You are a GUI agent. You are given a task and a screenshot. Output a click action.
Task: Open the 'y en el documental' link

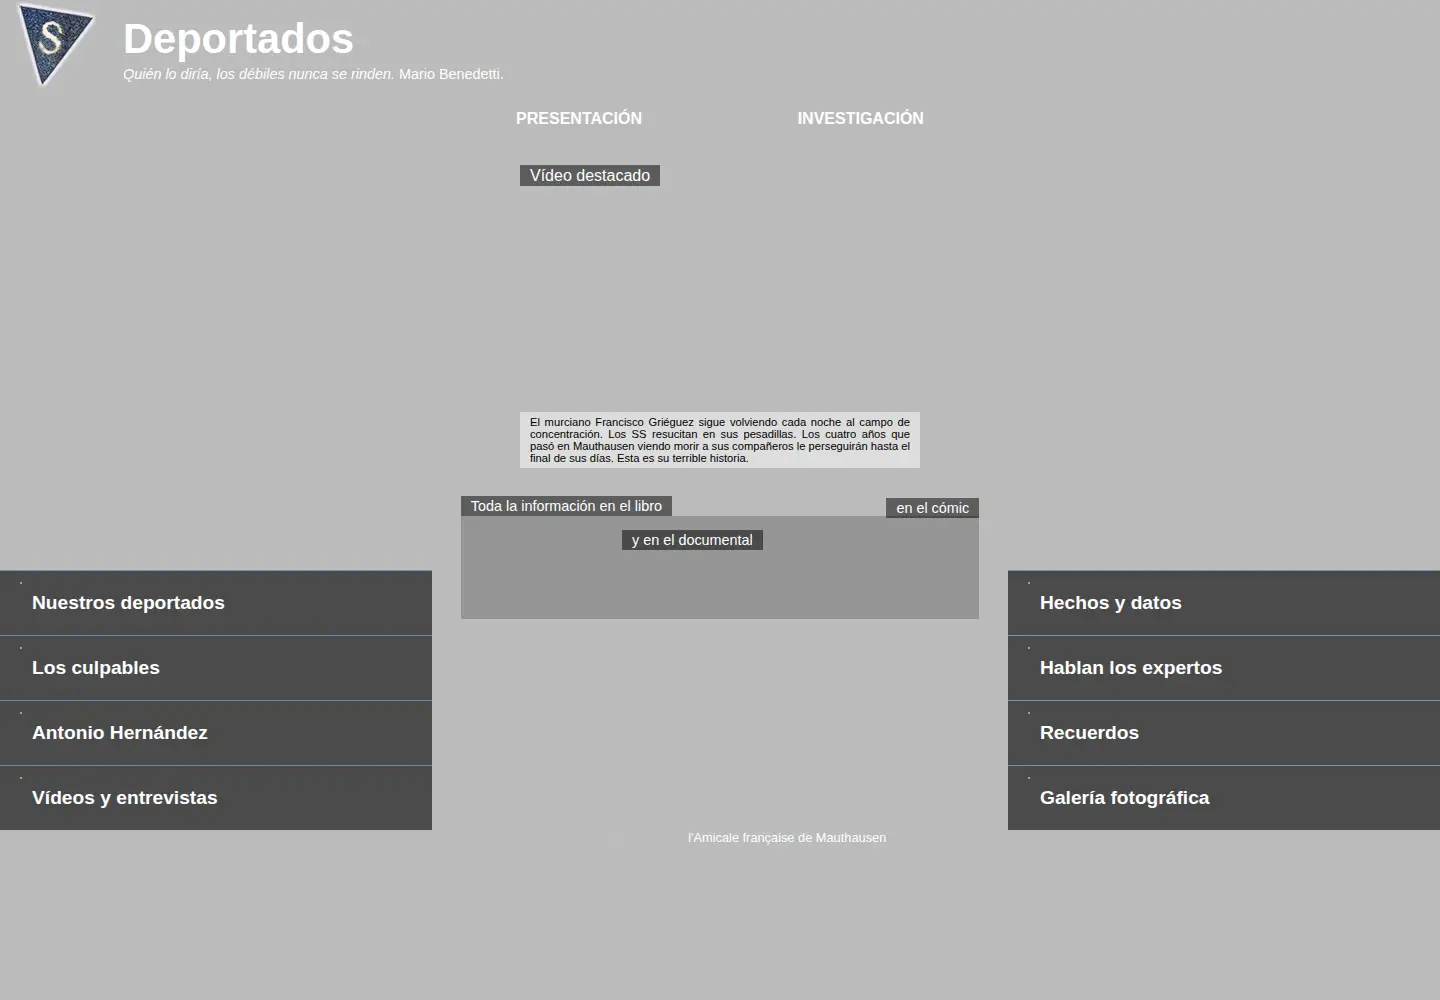pyautogui.click(x=692, y=540)
